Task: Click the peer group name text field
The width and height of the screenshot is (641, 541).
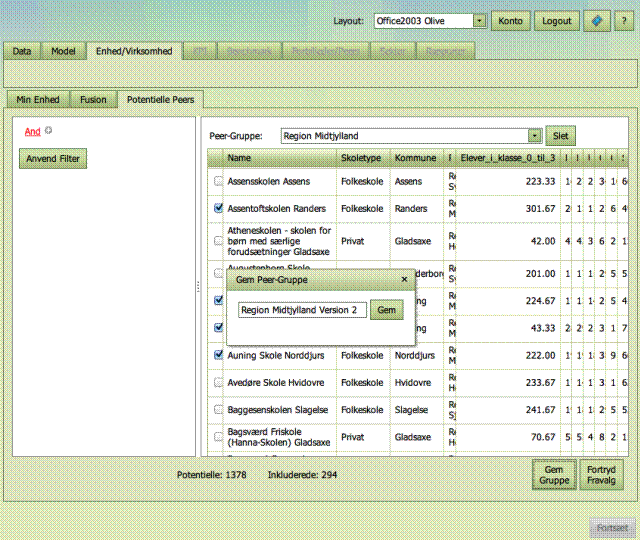Action: [x=302, y=310]
